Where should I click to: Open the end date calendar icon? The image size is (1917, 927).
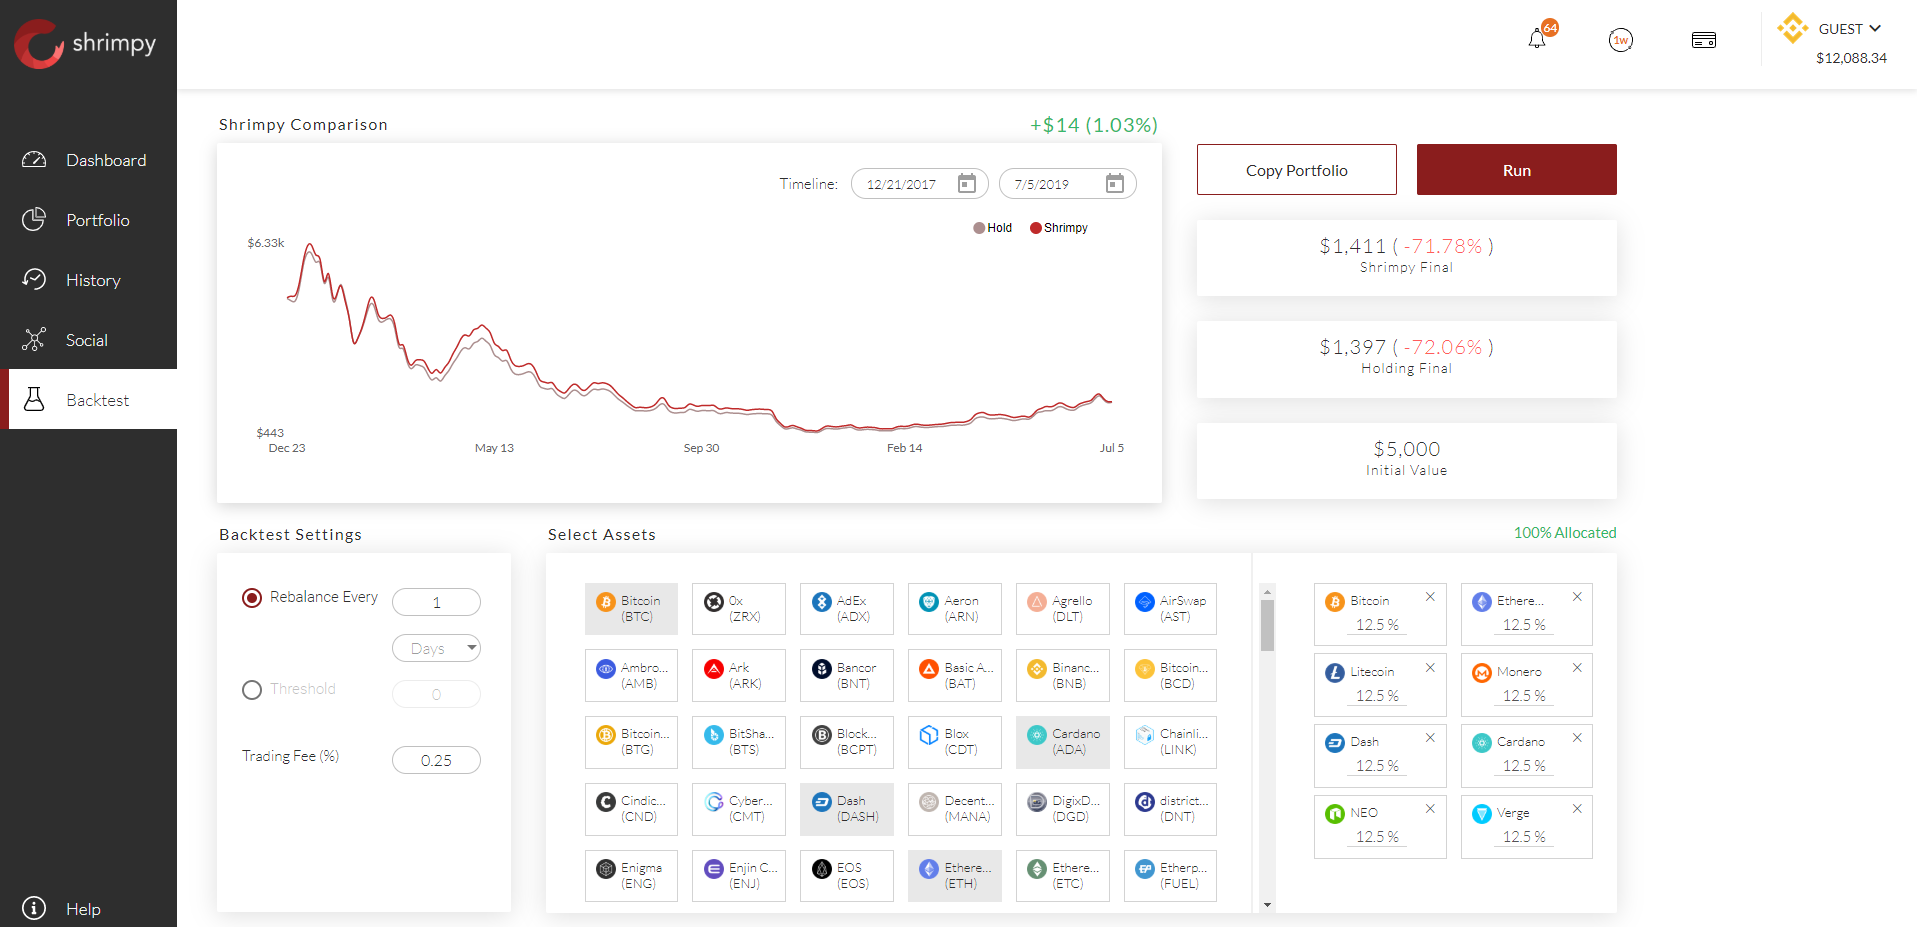[x=1115, y=183]
